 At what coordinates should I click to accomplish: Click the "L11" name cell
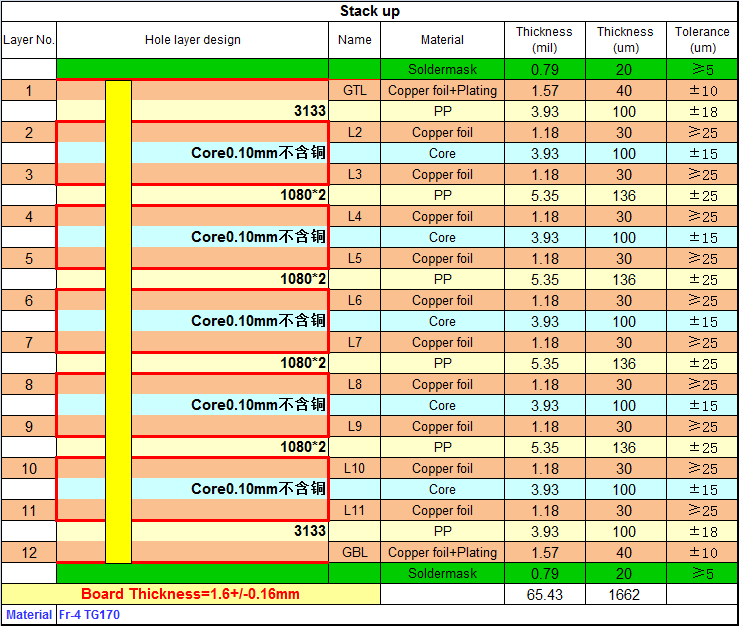354,510
